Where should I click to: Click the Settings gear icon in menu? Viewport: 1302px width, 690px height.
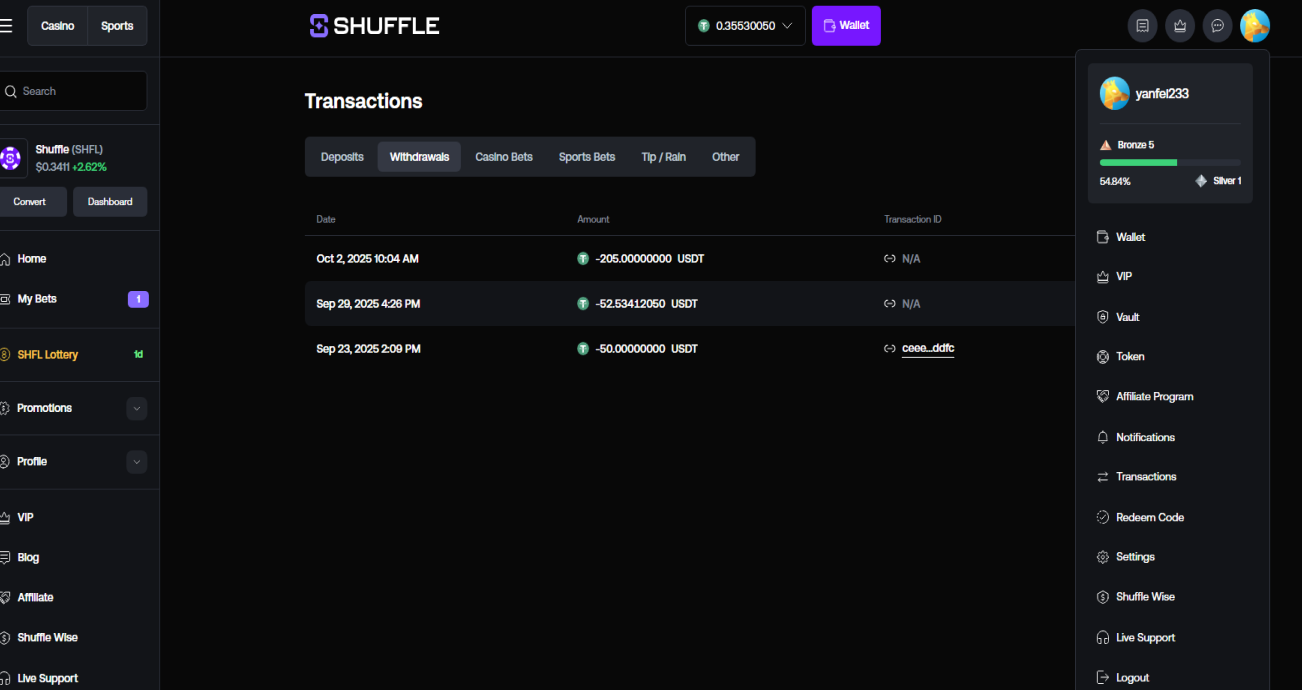pos(1103,557)
